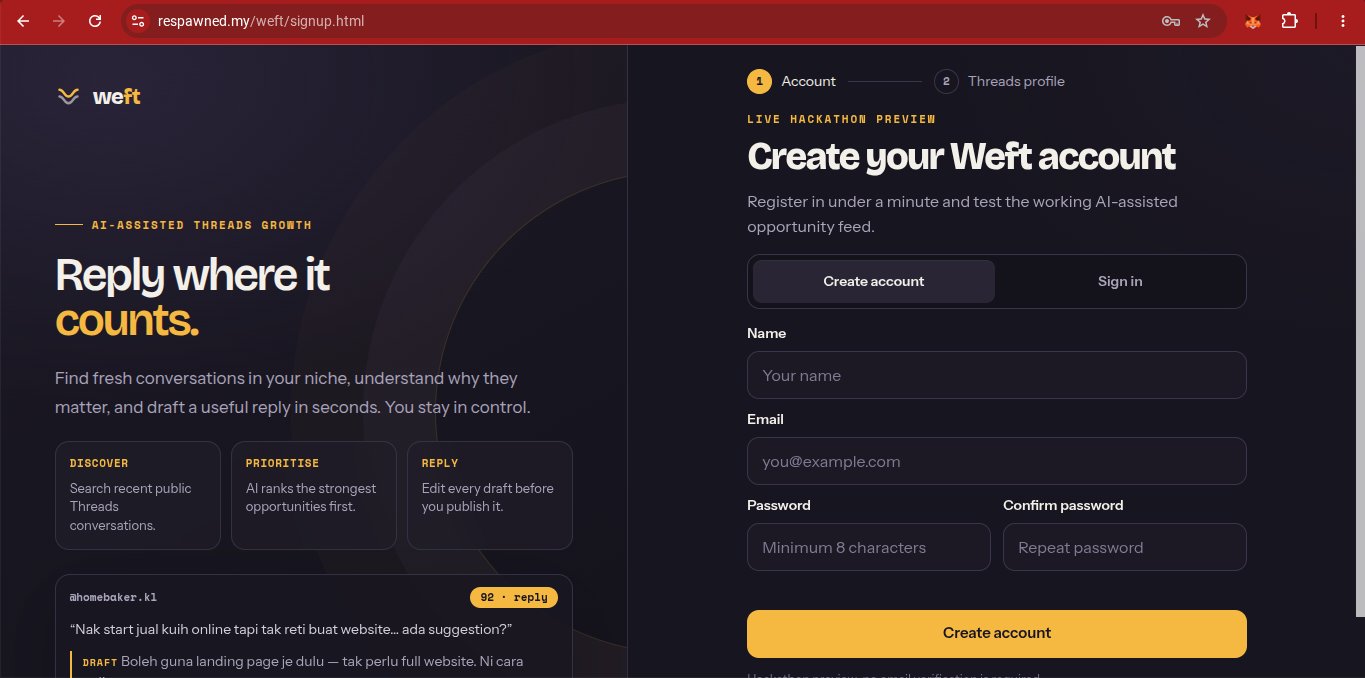Screen dimensions: 1365x678
Task: Reload the page with the refresh icon
Action: [x=95, y=21]
